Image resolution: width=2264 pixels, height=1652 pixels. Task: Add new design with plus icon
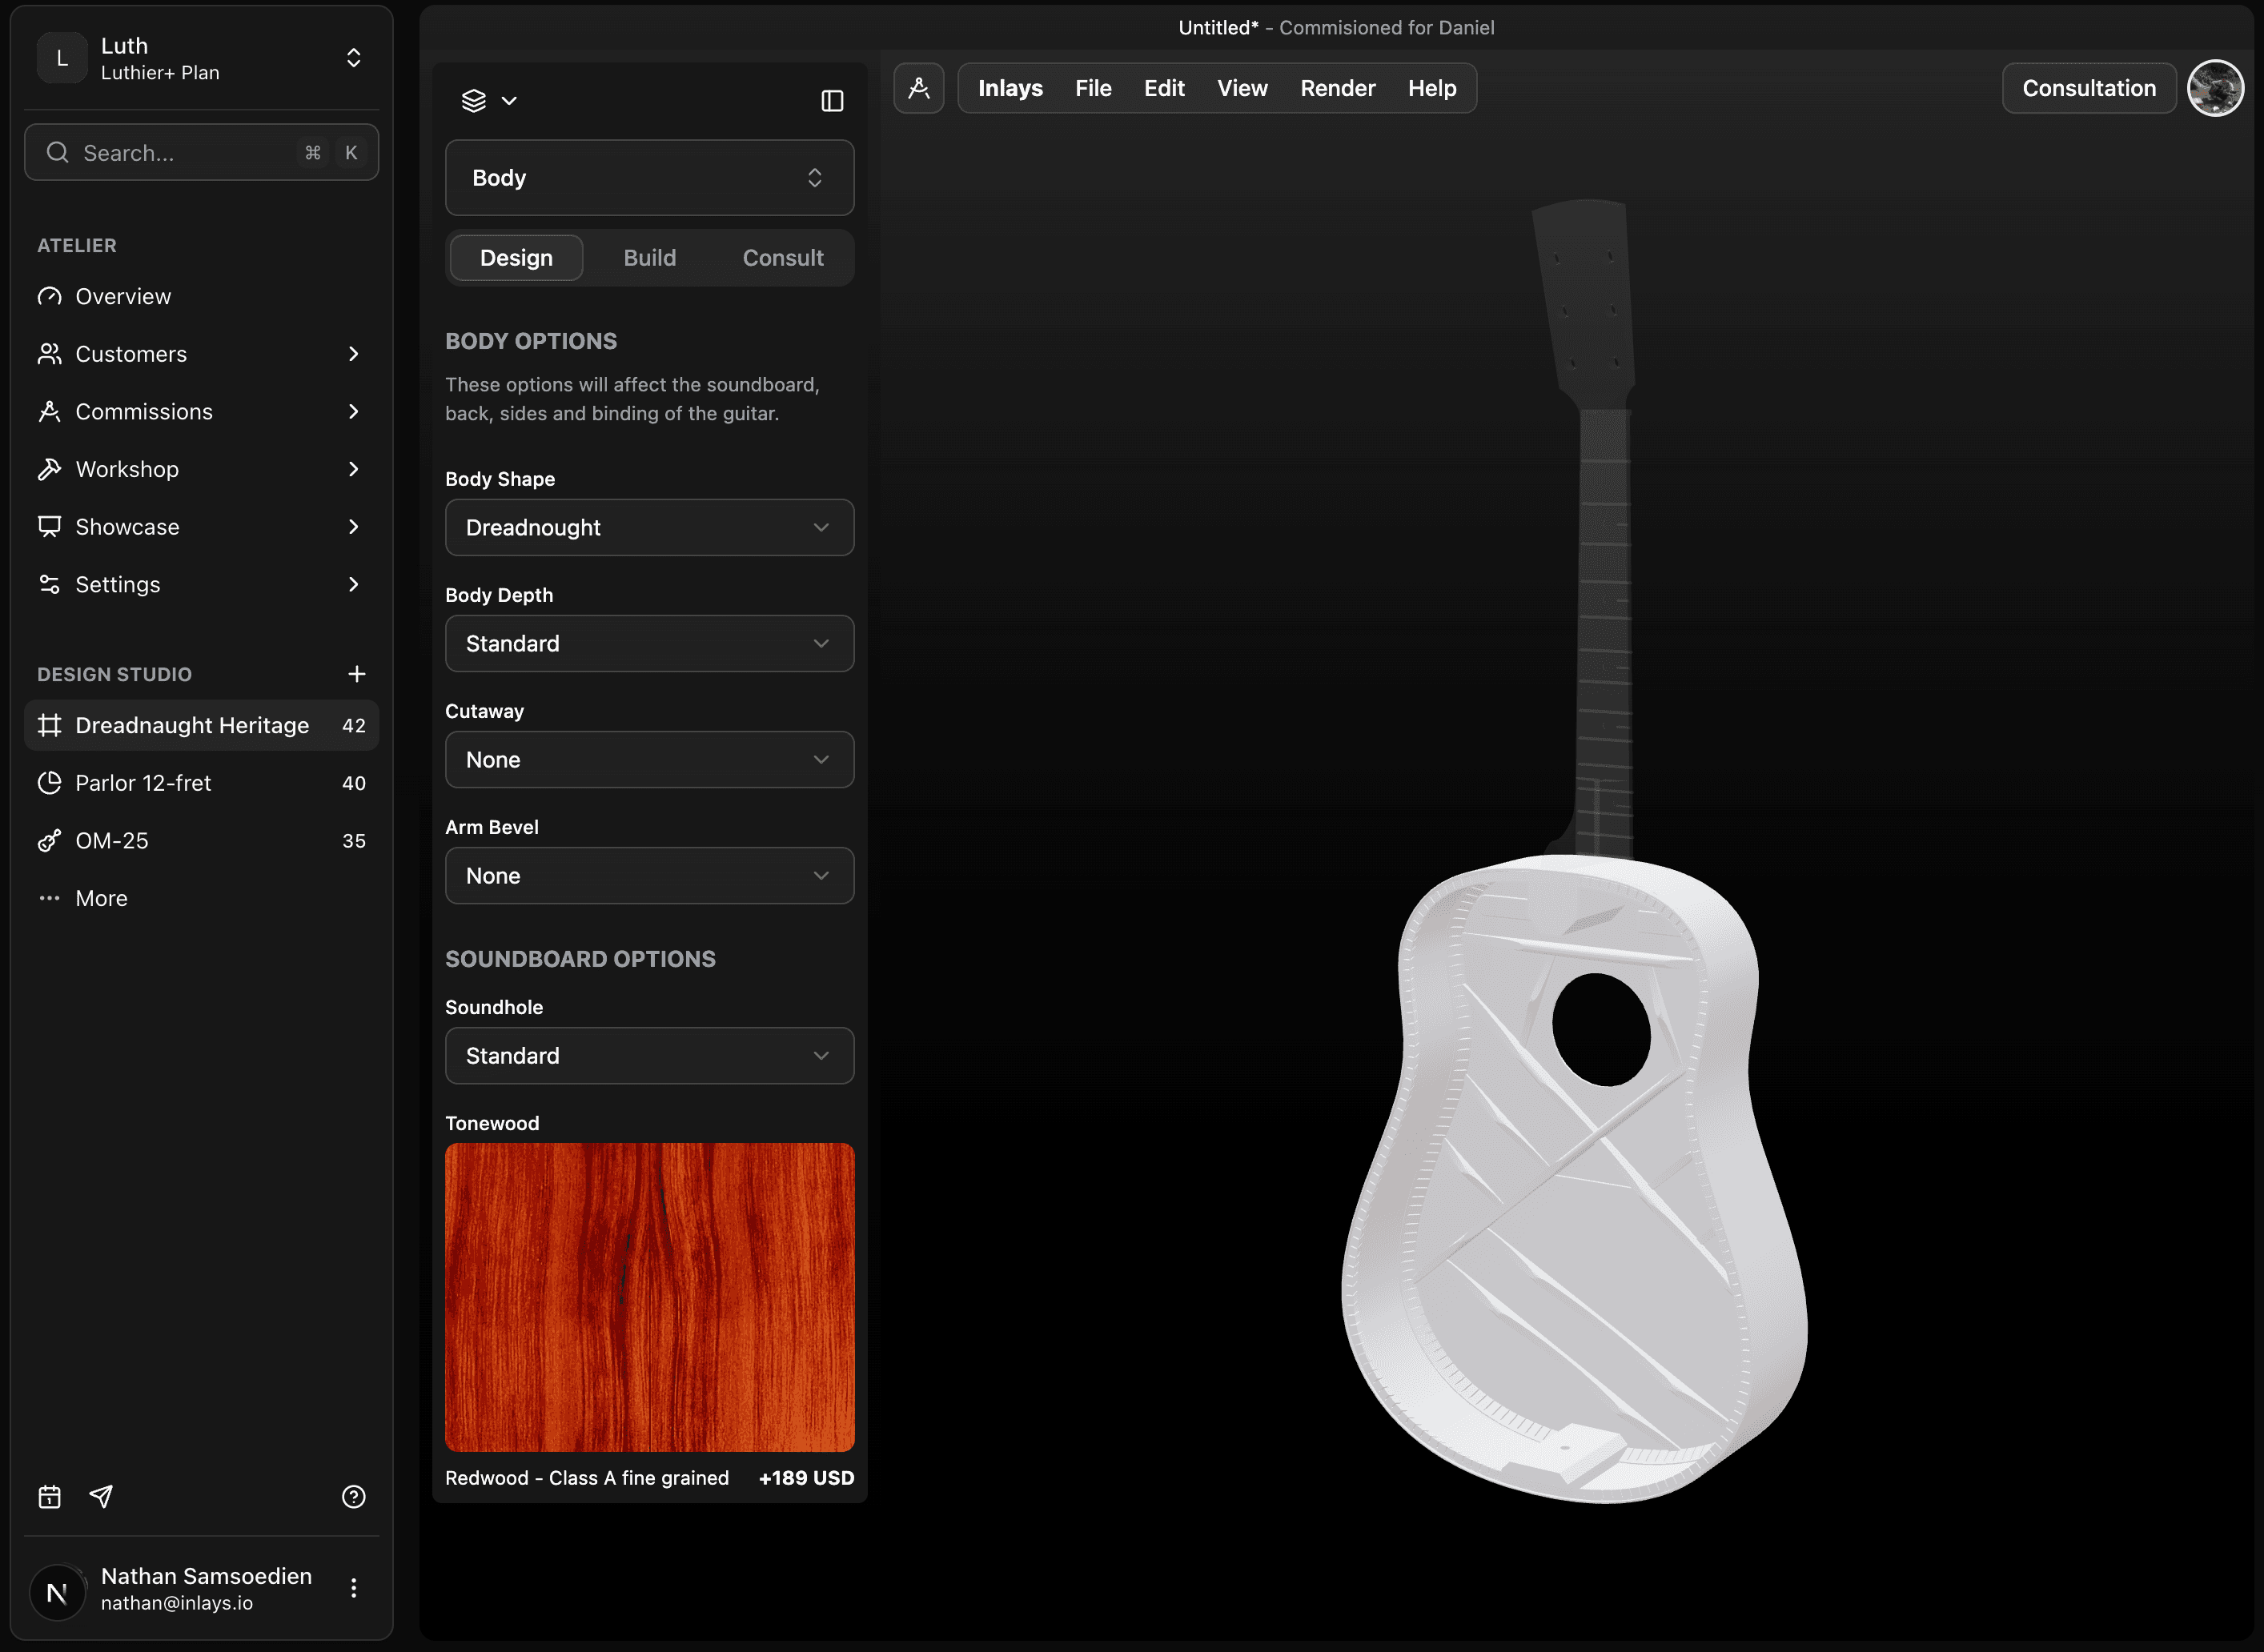click(356, 674)
